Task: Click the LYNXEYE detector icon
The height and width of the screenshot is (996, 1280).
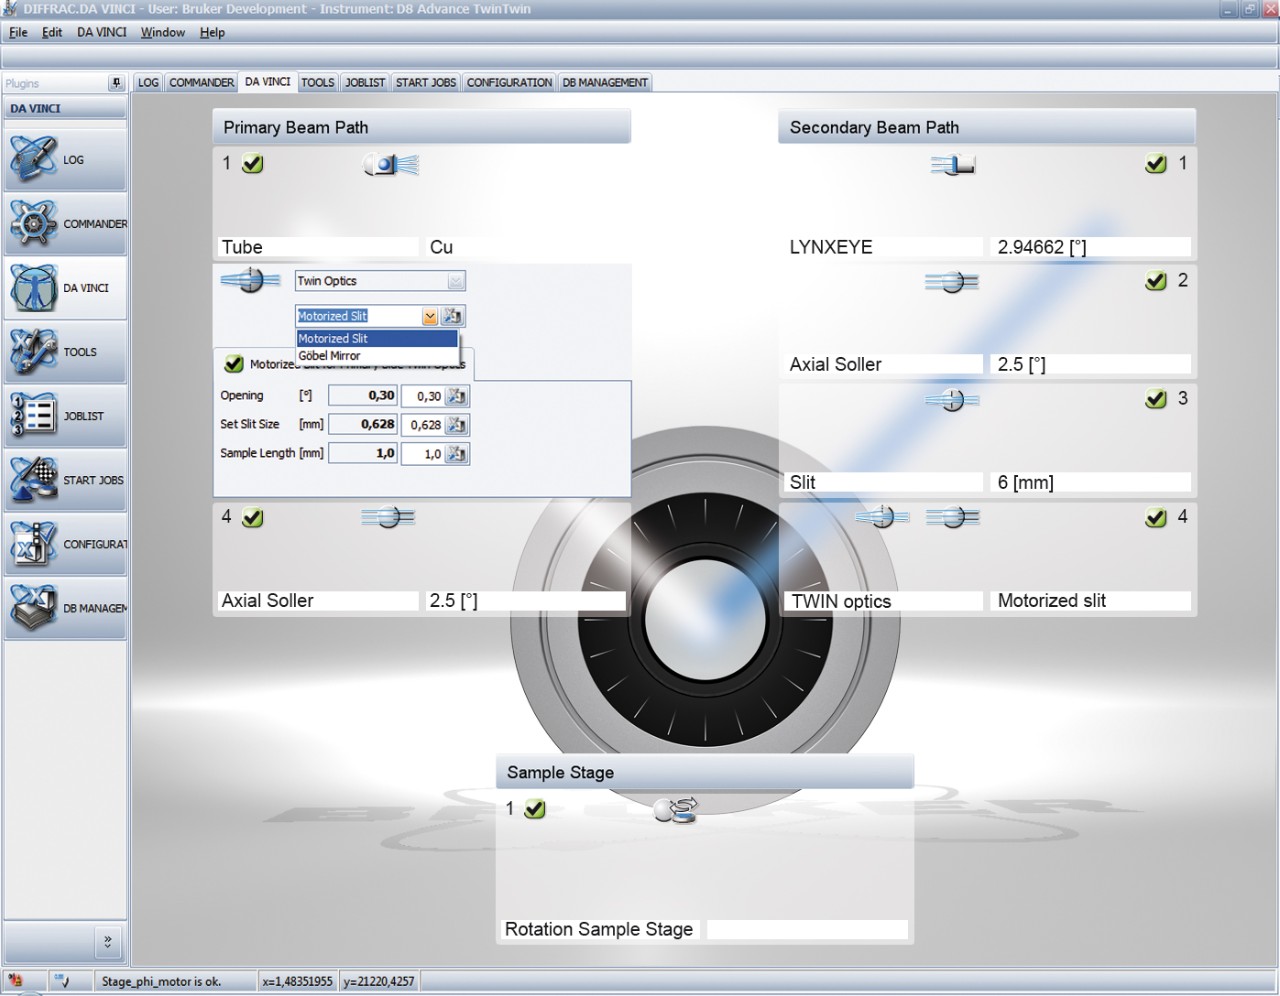Action: 953,165
